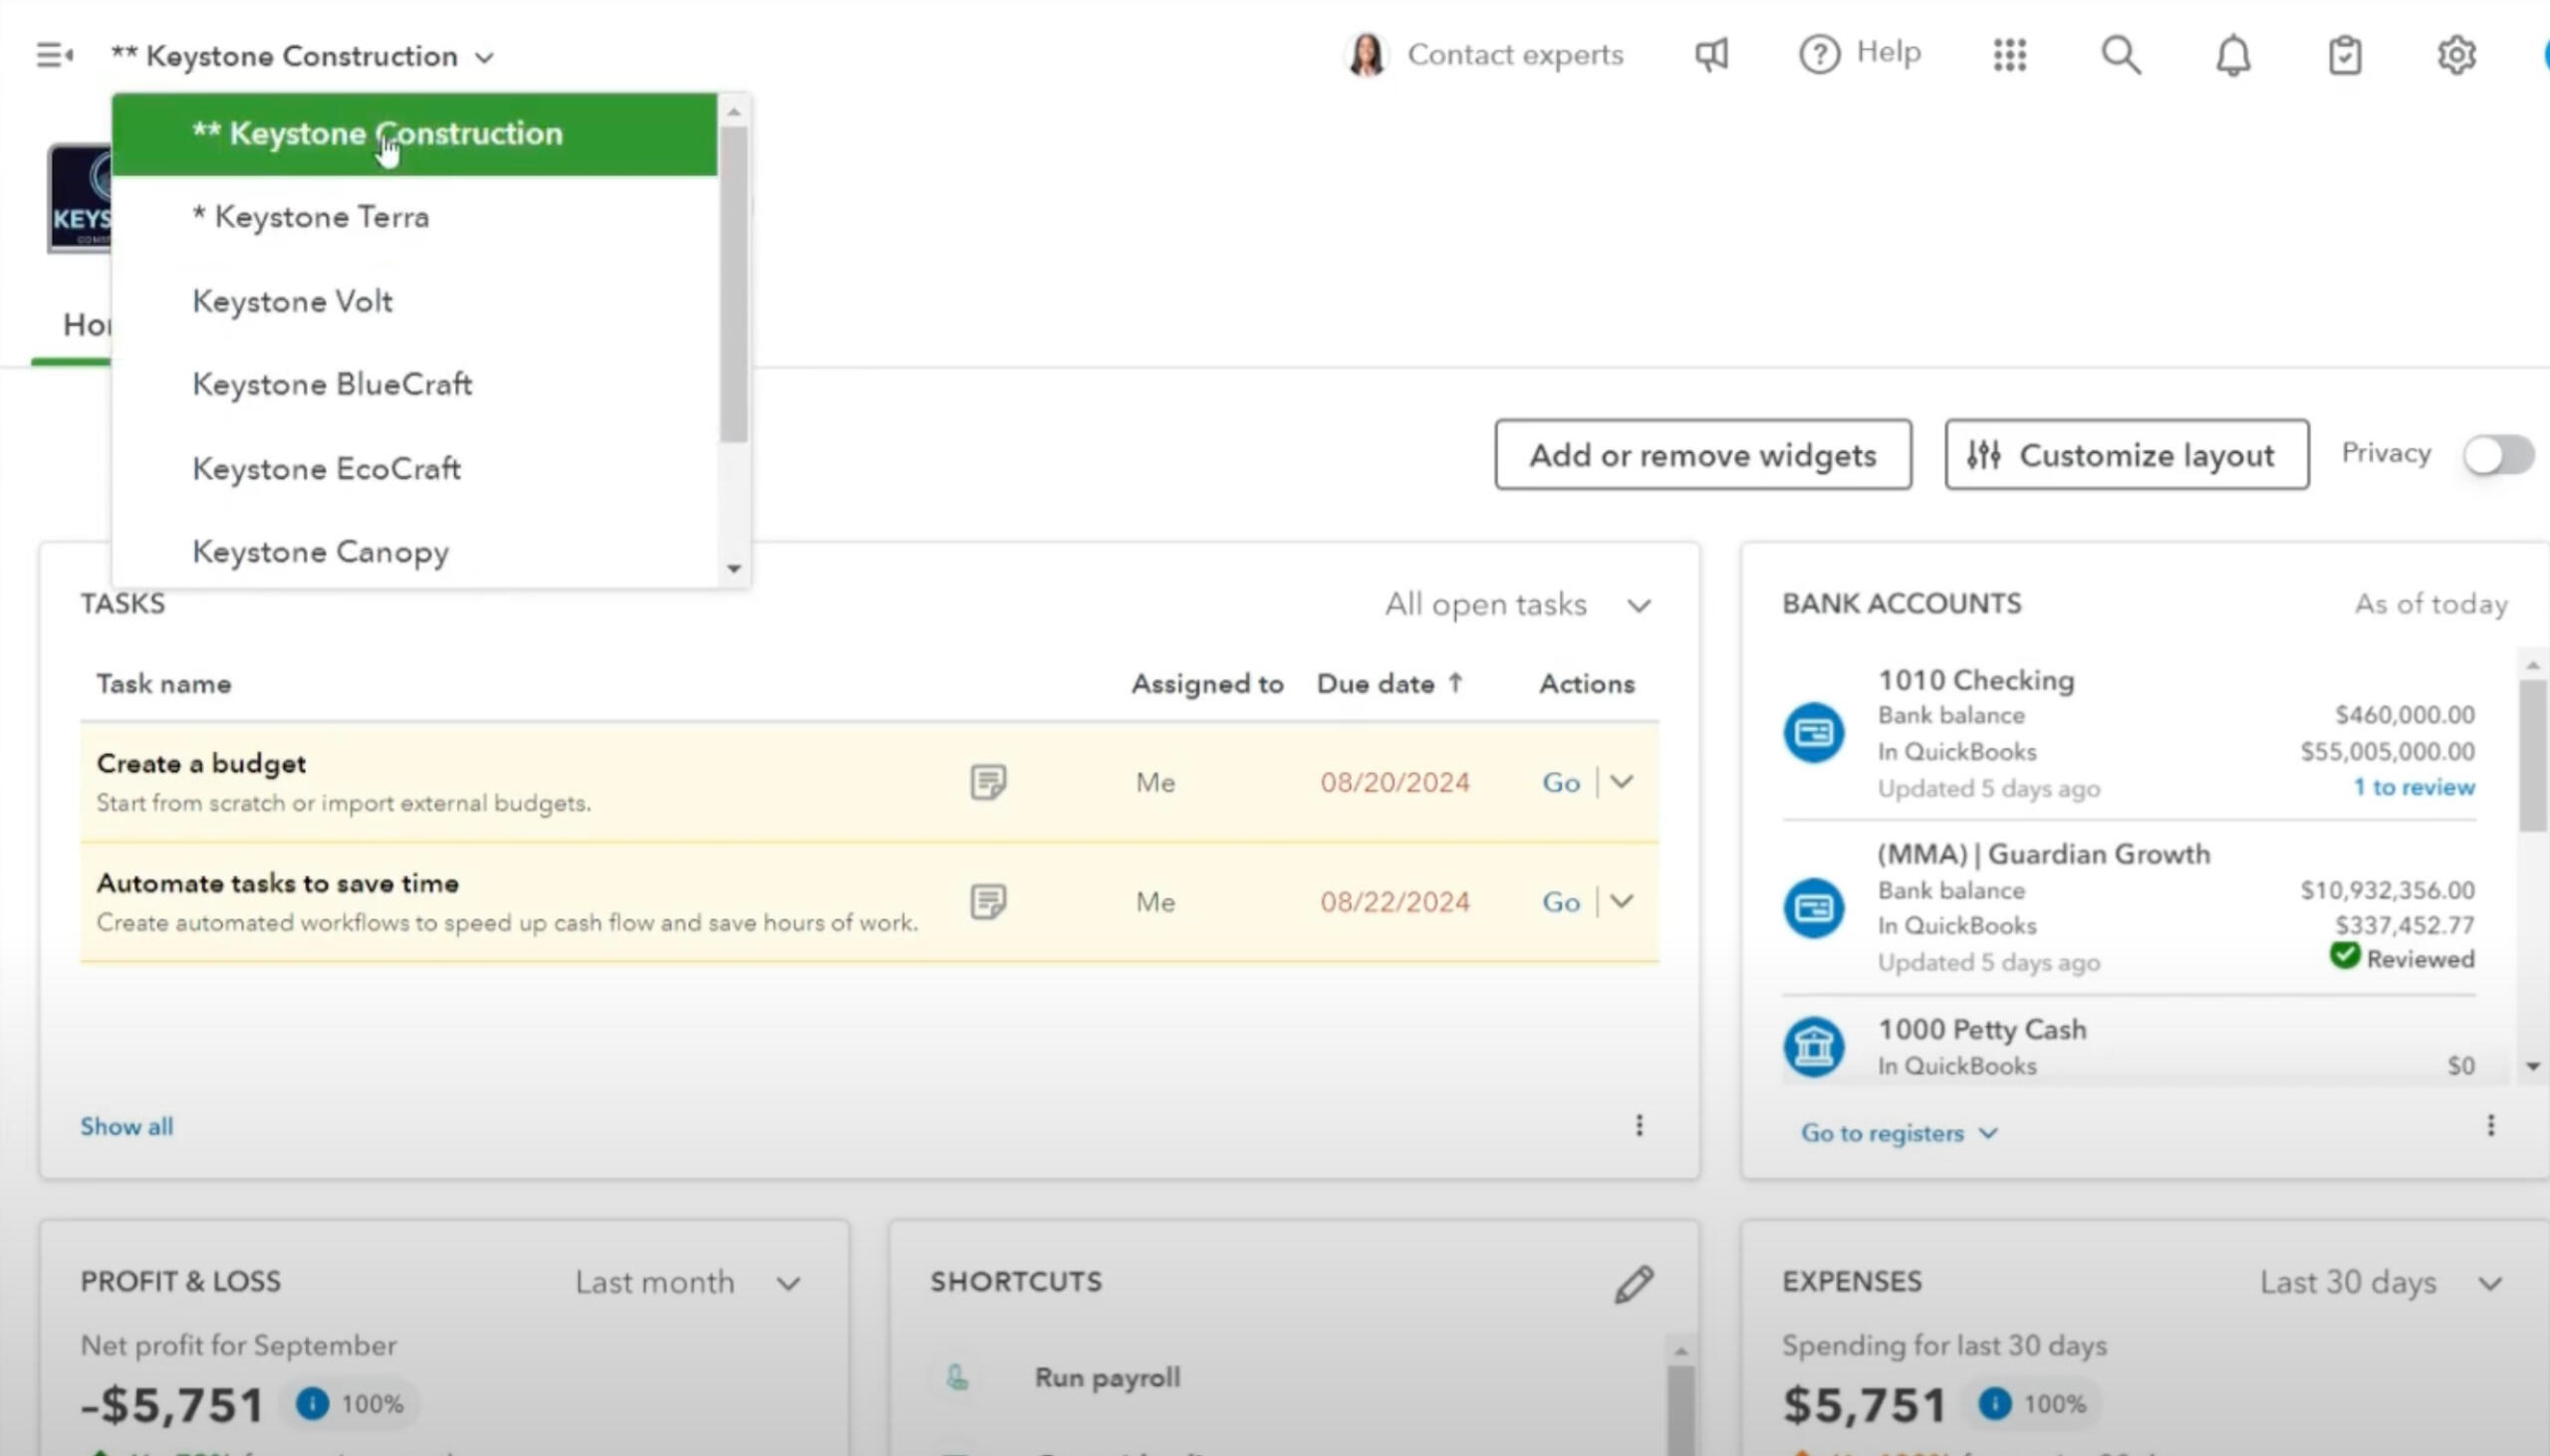Screen dimensions: 2550x1456
Task: Click Add or remove widgets button
Action: (x=1702, y=455)
